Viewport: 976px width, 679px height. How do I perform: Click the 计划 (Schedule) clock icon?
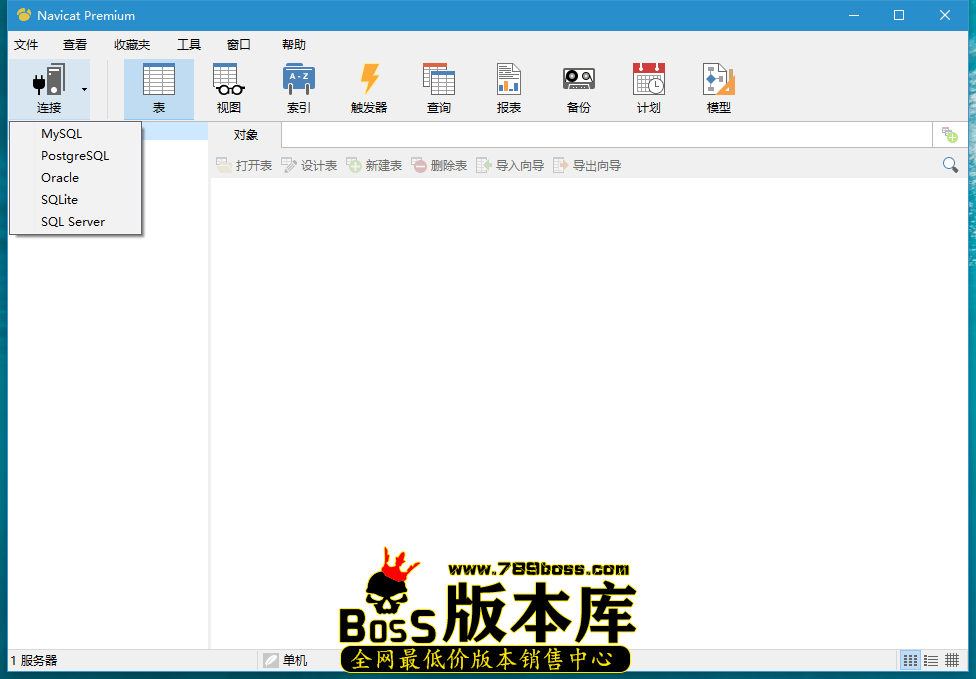648,88
